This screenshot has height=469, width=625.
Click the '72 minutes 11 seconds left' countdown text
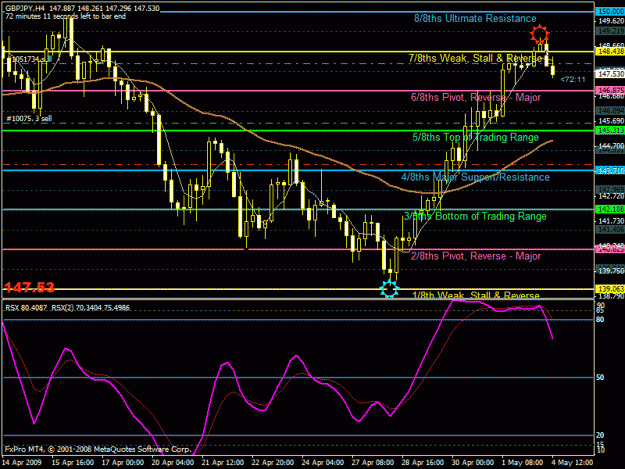pyautogui.click(x=65, y=16)
